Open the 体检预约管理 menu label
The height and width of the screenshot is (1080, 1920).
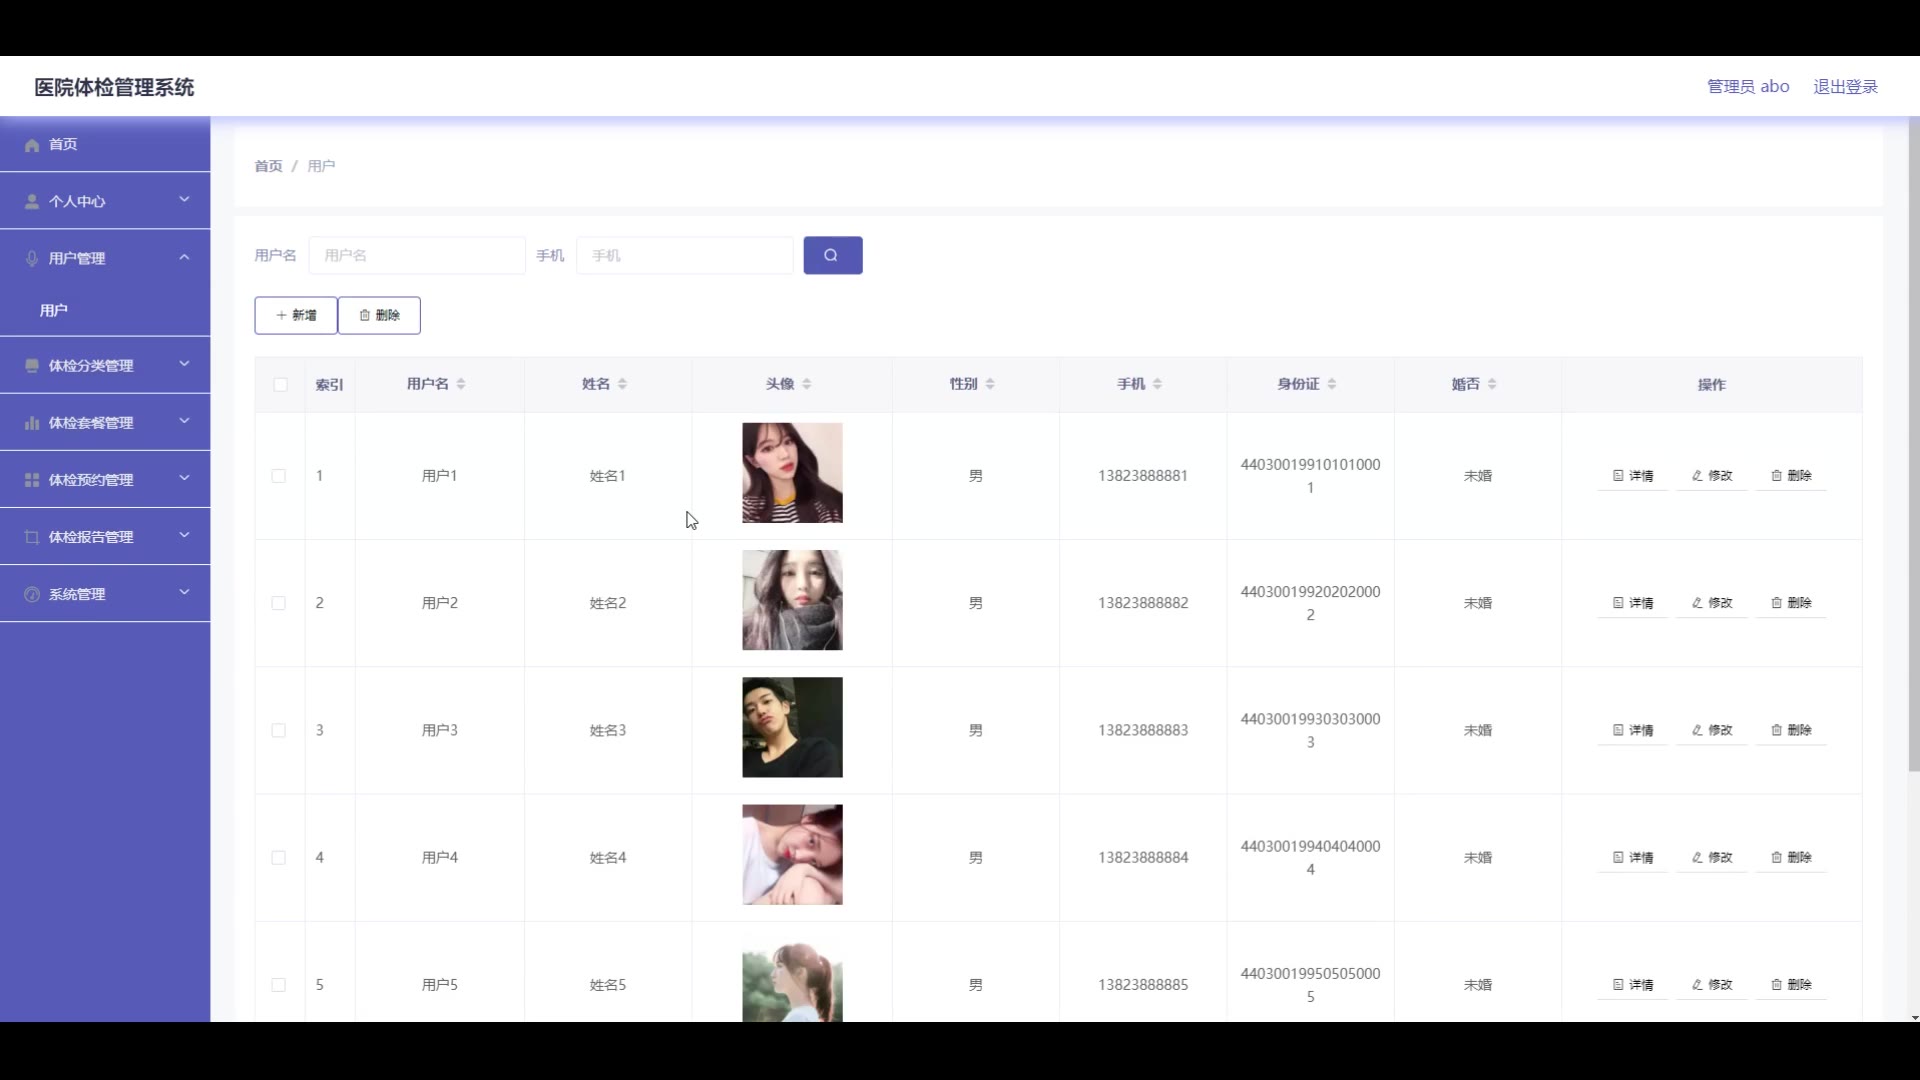point(91,480)
